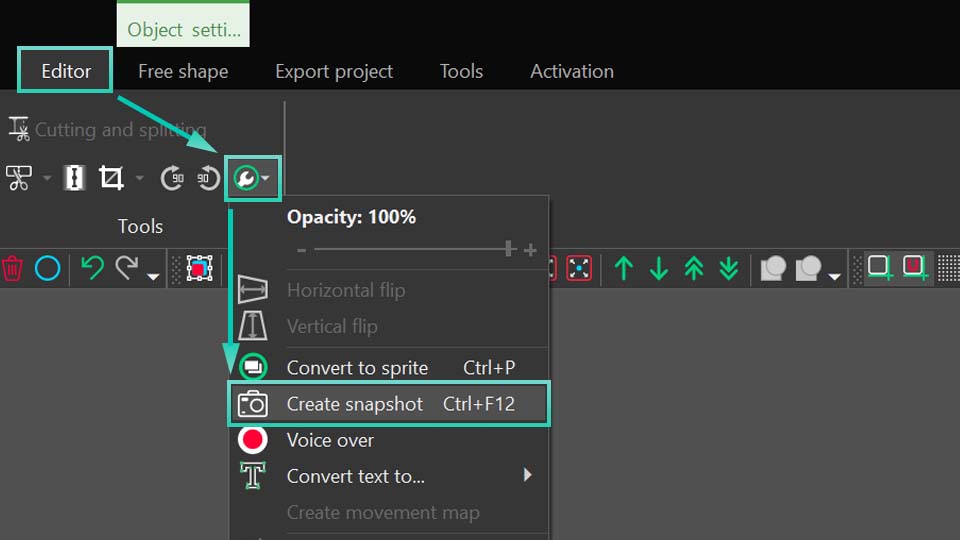
Task: Activate the crop tool icon
Action: (x=111, y=179)
